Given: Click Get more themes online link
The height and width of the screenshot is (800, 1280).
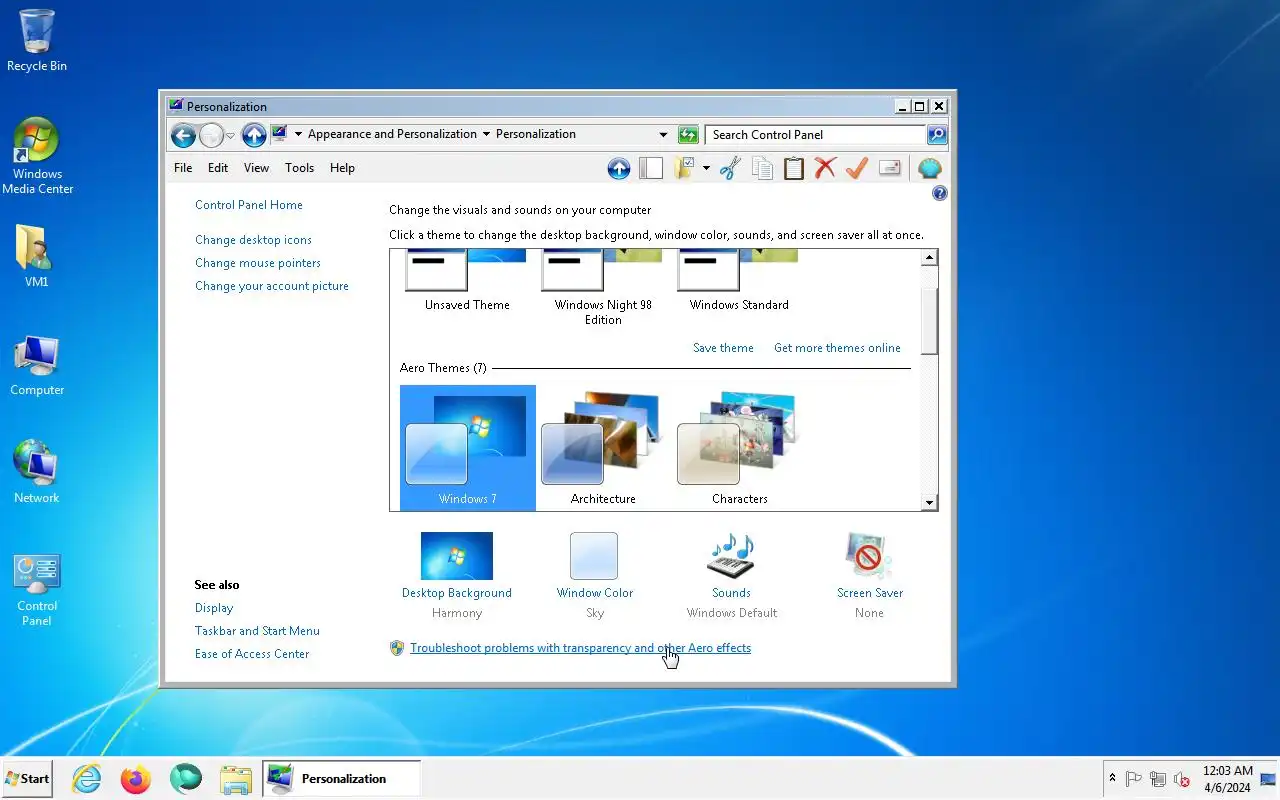Looking at the screenshot, I should (x=837, y=348).
